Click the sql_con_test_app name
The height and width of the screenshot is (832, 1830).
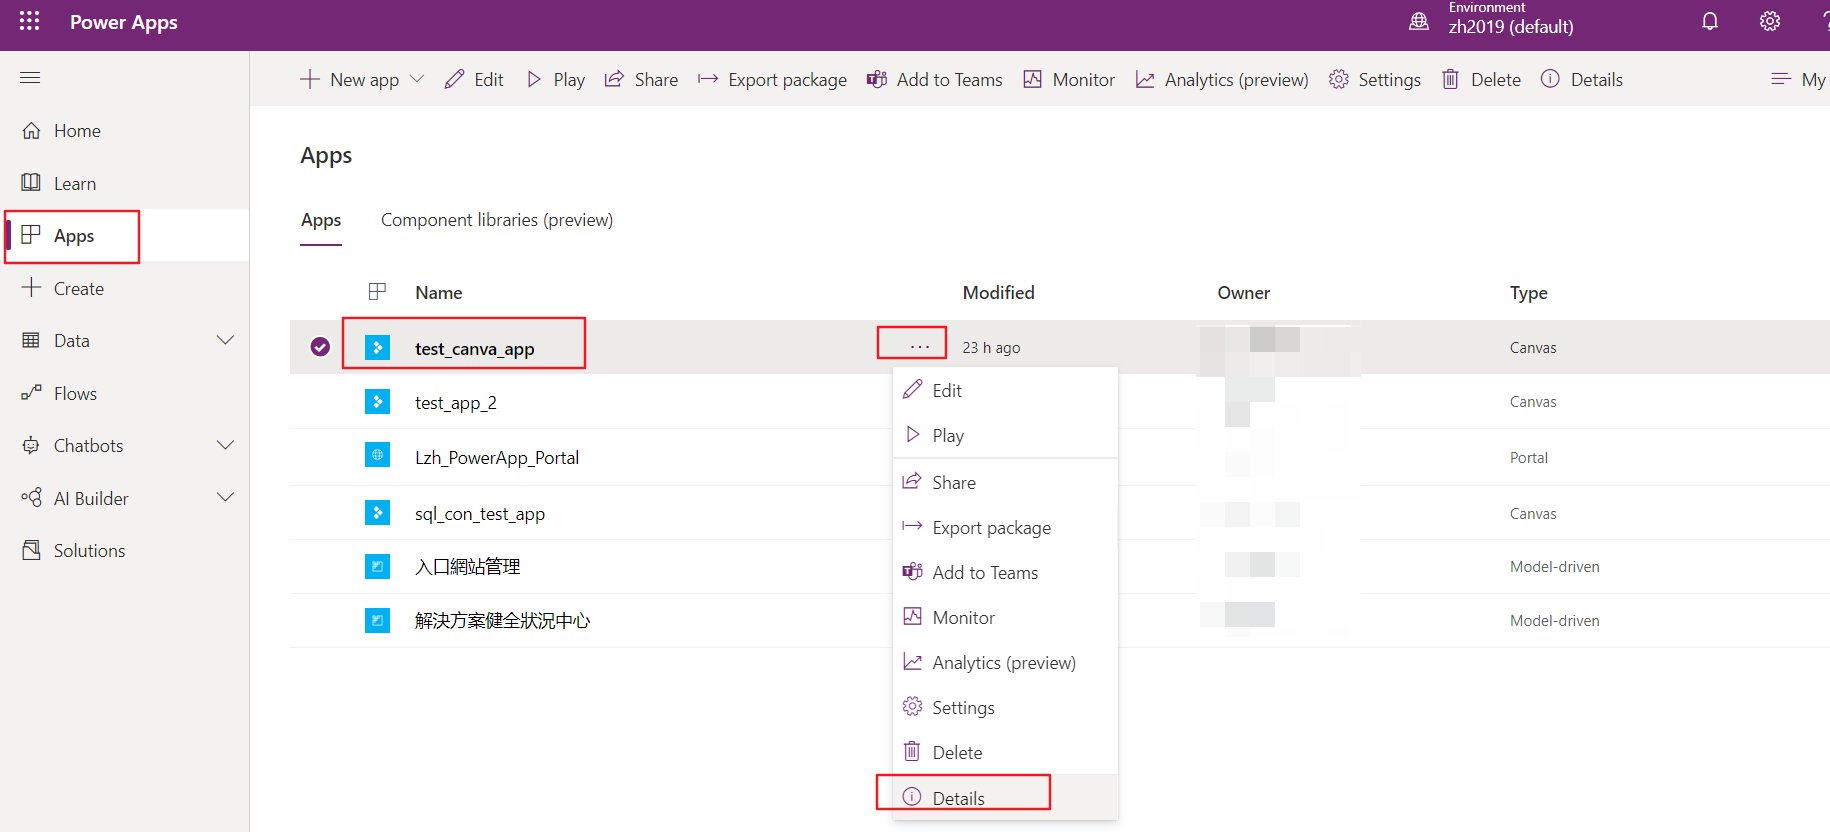pos(479,514)
